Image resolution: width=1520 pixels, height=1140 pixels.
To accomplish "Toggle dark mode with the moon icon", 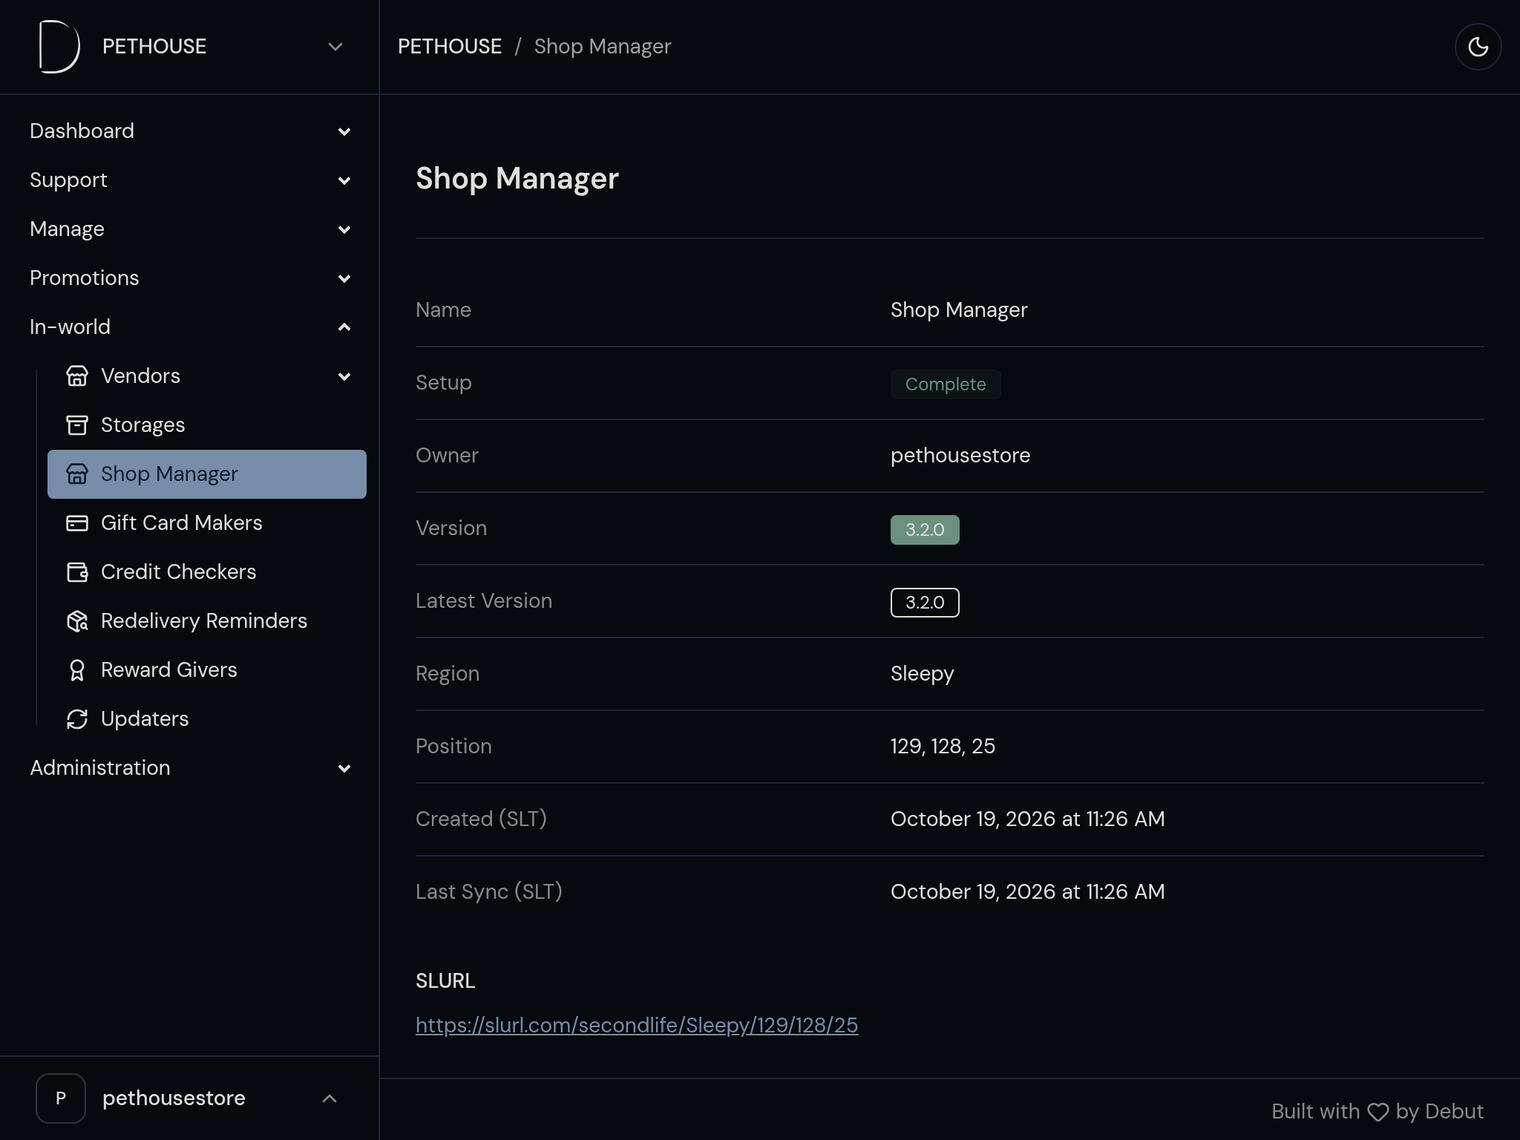I will (x=1478, y=47).
